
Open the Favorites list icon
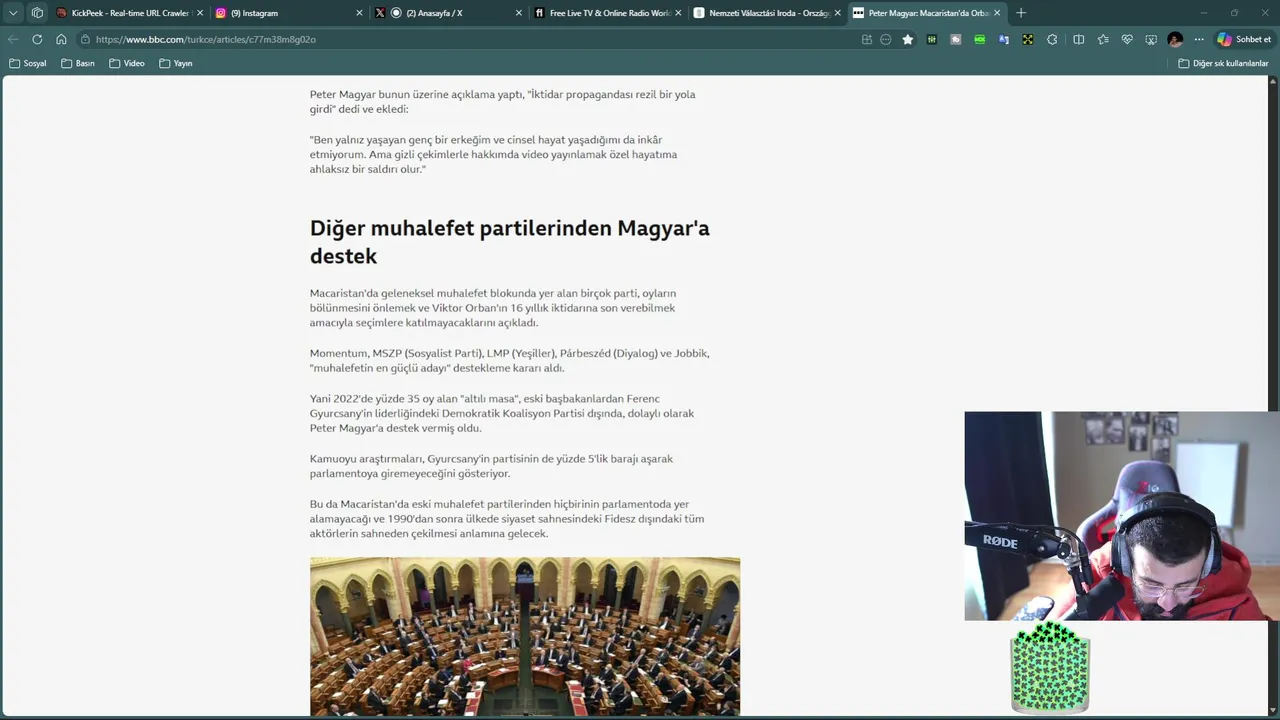(1103, 39)
